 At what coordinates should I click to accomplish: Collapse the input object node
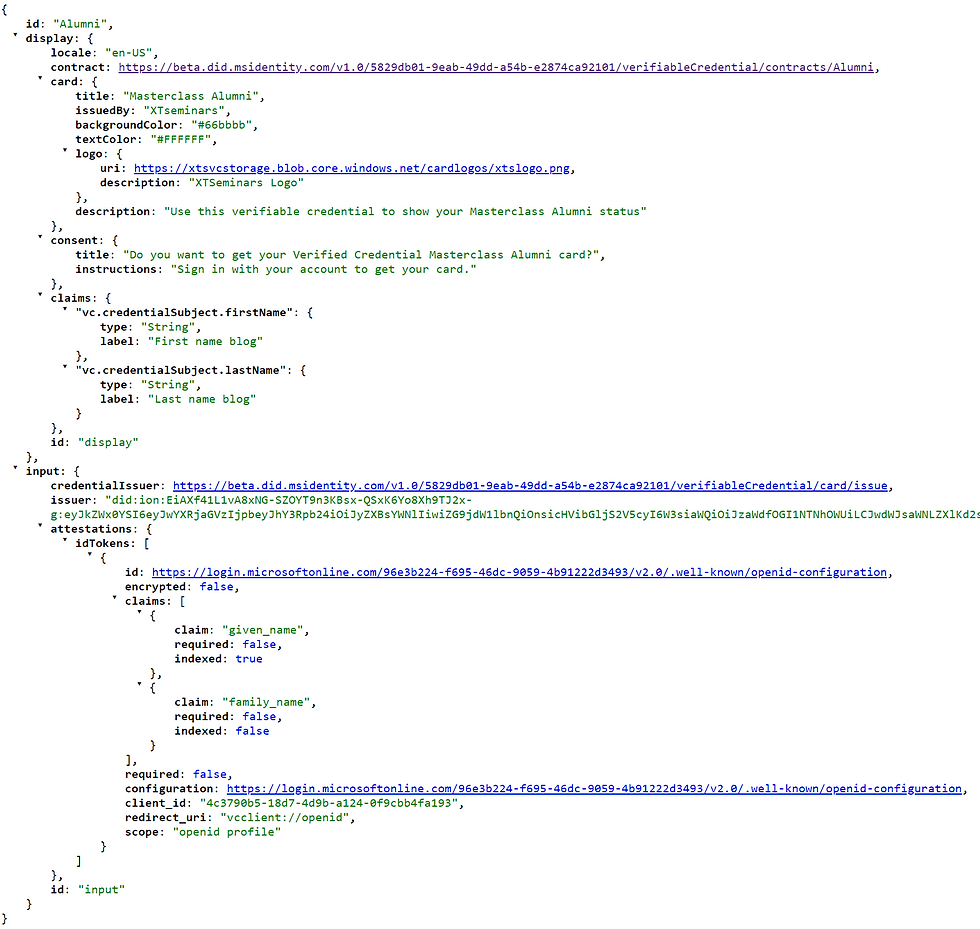pos(16,468)
